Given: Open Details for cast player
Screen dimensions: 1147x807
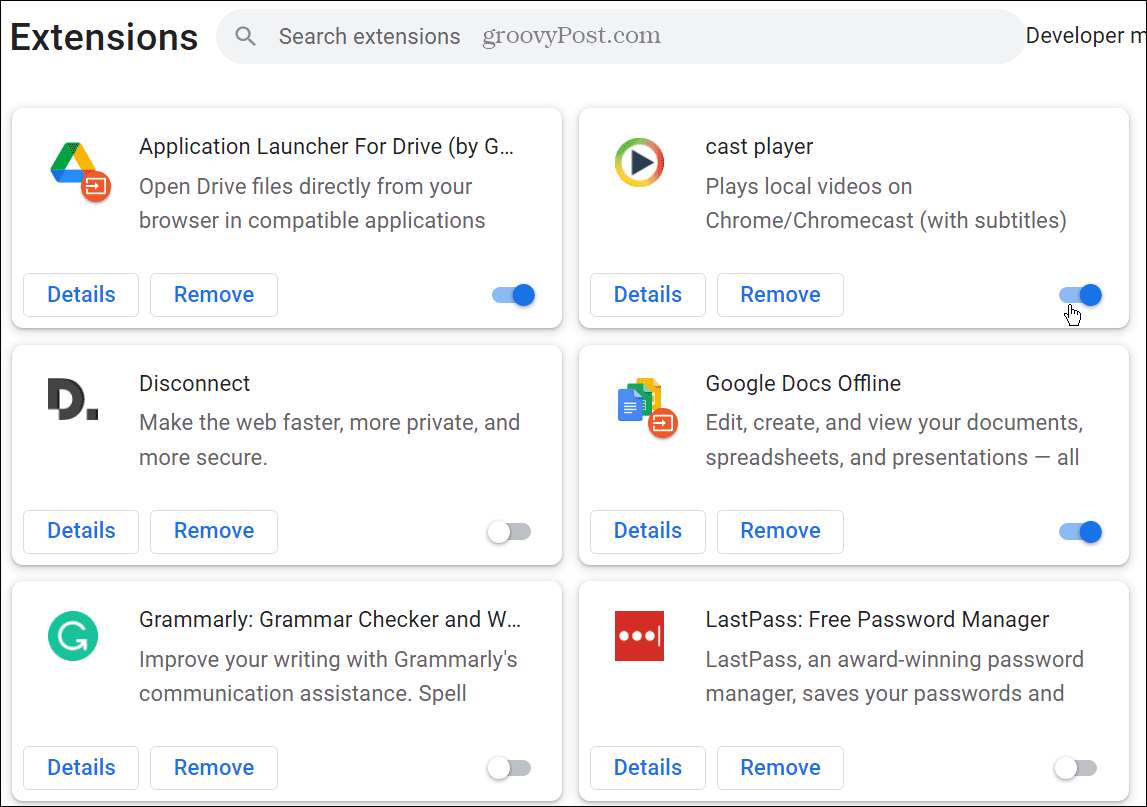Looking at the screenshot, I should coord(647,295).
